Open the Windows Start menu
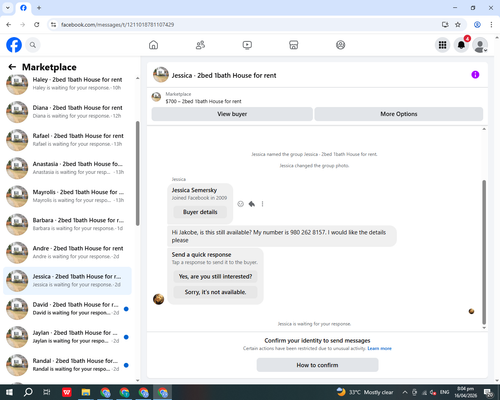500x400 pixels. (9, 392)
